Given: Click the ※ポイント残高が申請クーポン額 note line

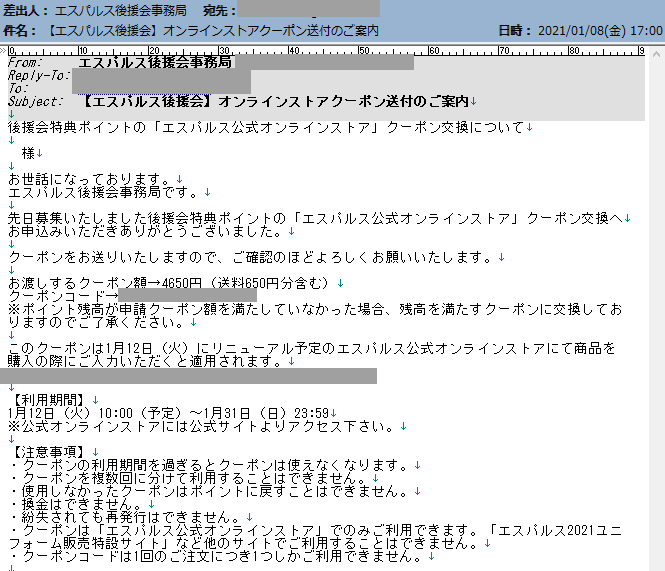Looking at the screenshot, I should 315,309.
